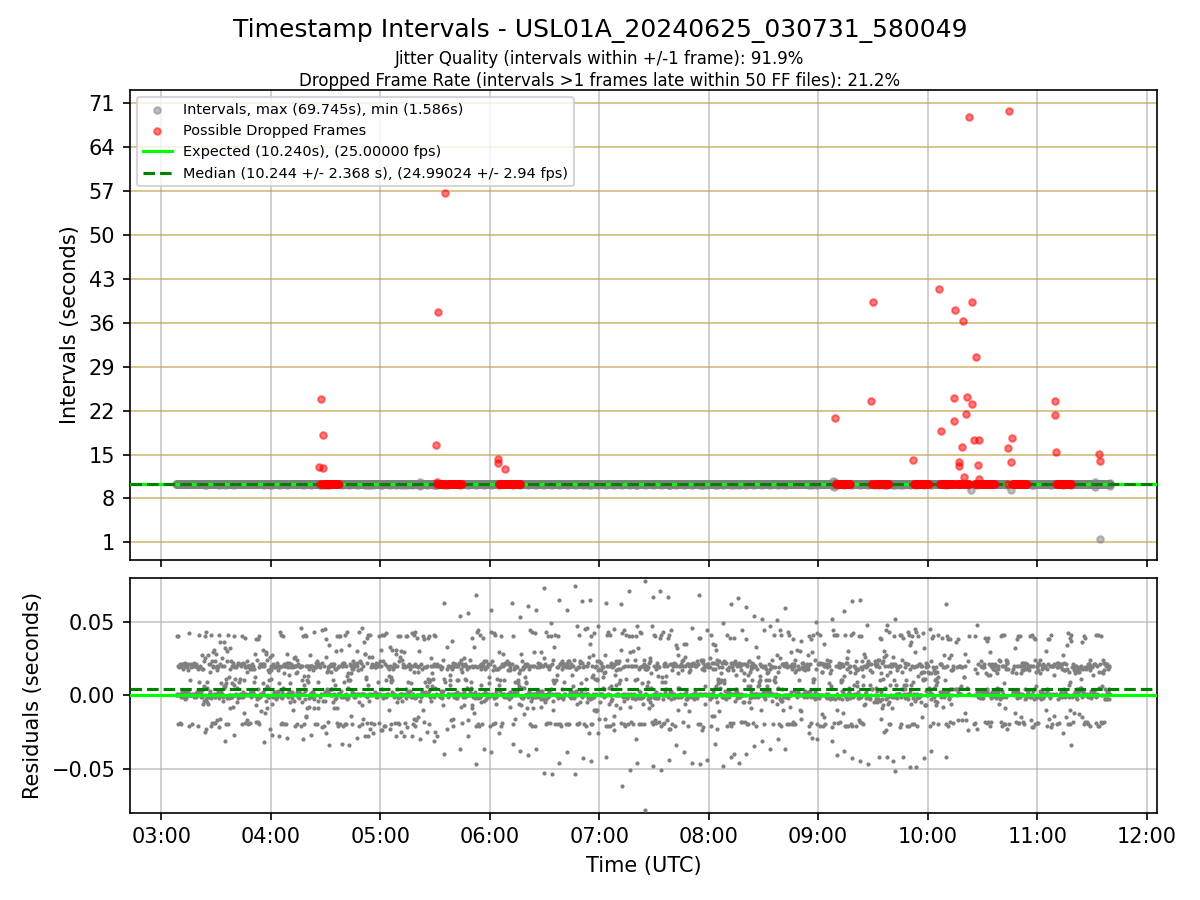Click the '08:00' time tick label

[x=708, y=836]
